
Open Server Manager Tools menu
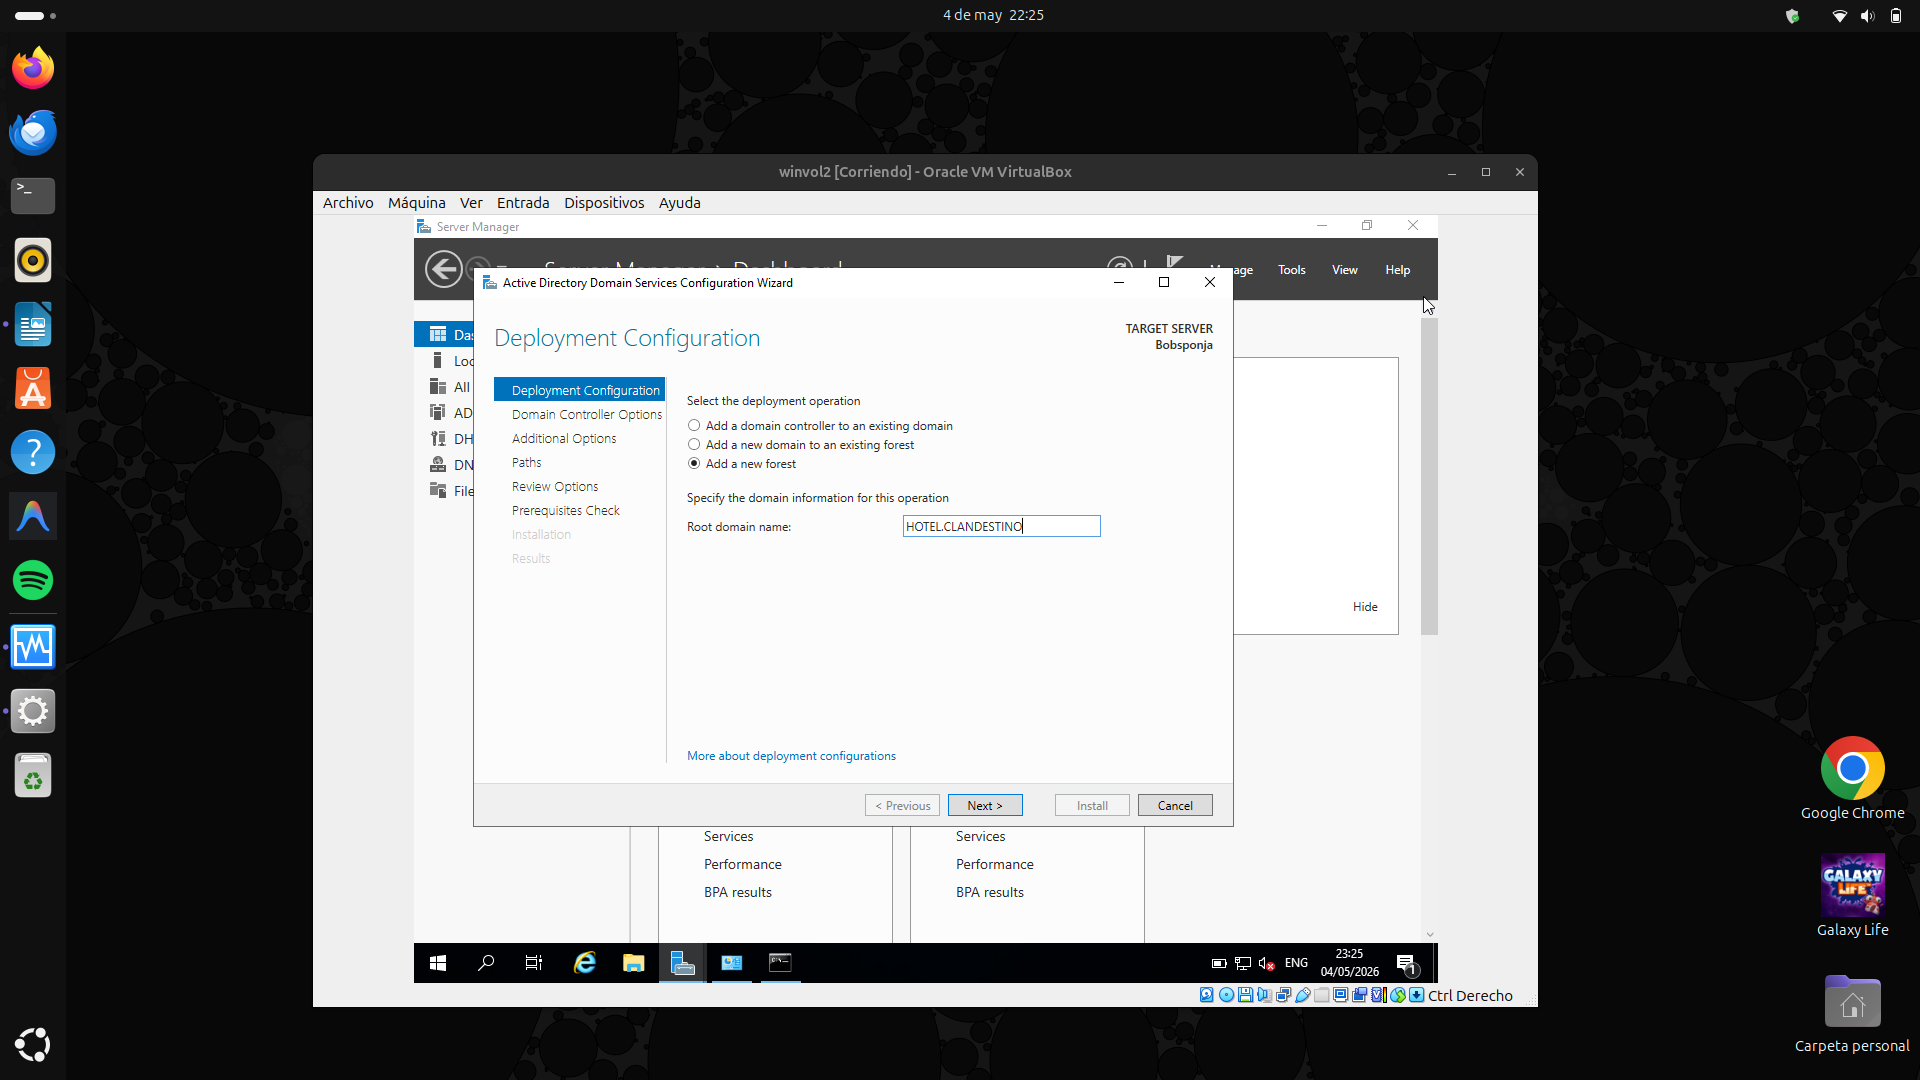[x=1292, y=270]
